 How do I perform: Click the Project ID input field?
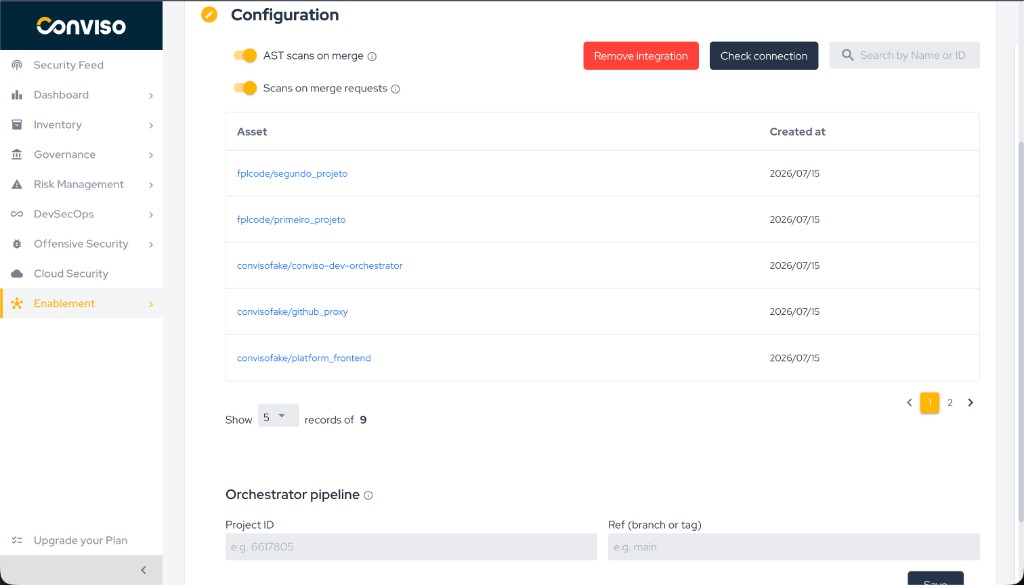tap(411, 547)
